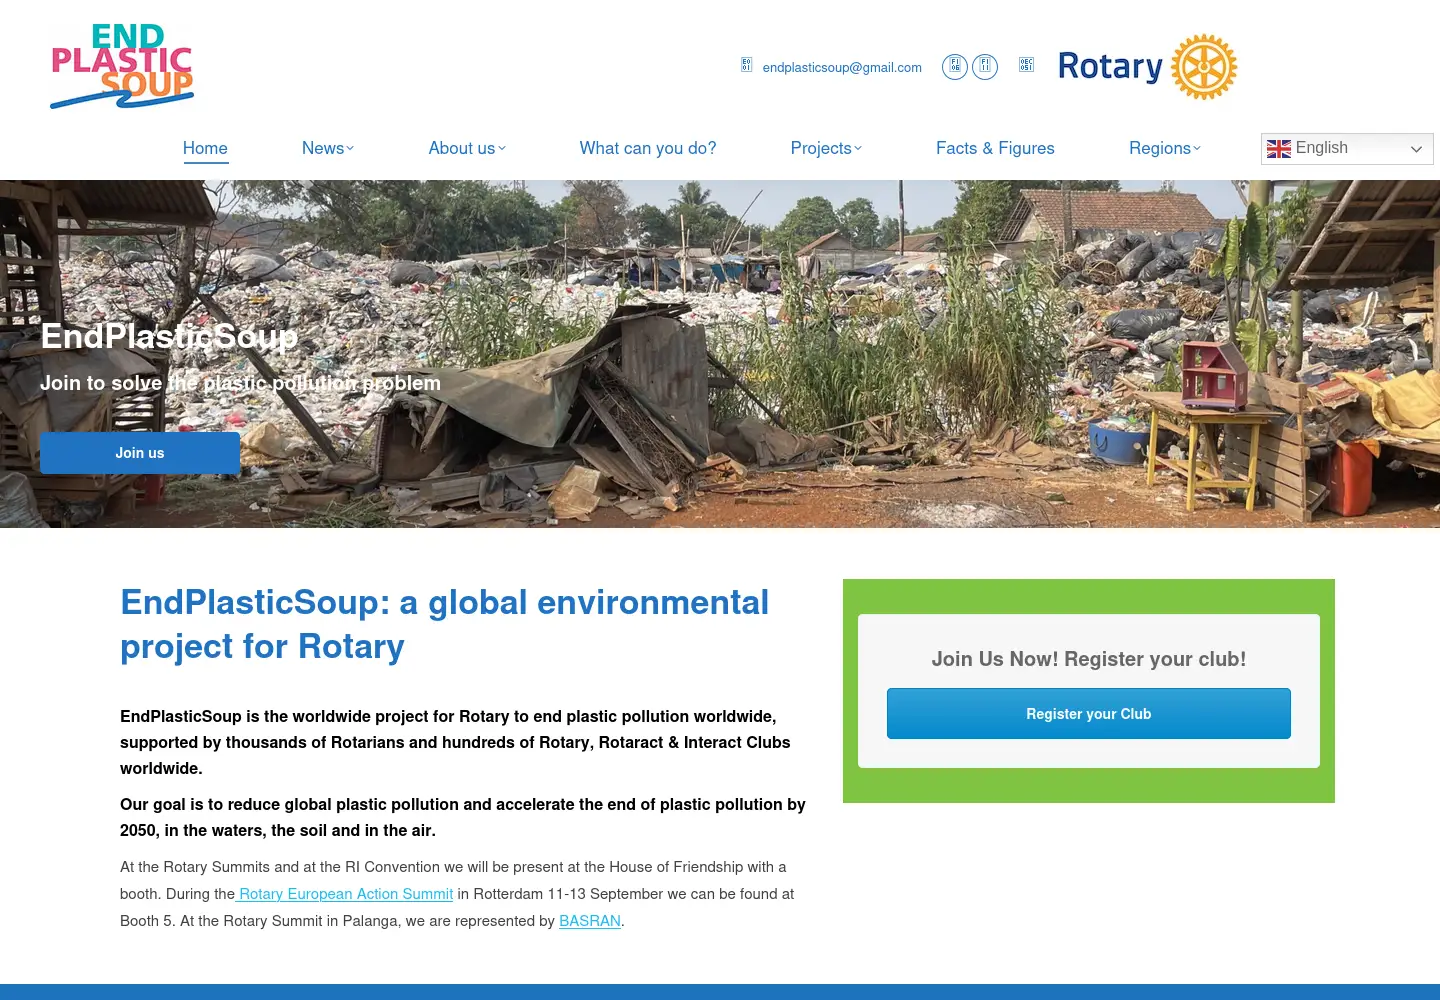Click the endplasticsoup@gmail.com email link

[x=842, y=67]
